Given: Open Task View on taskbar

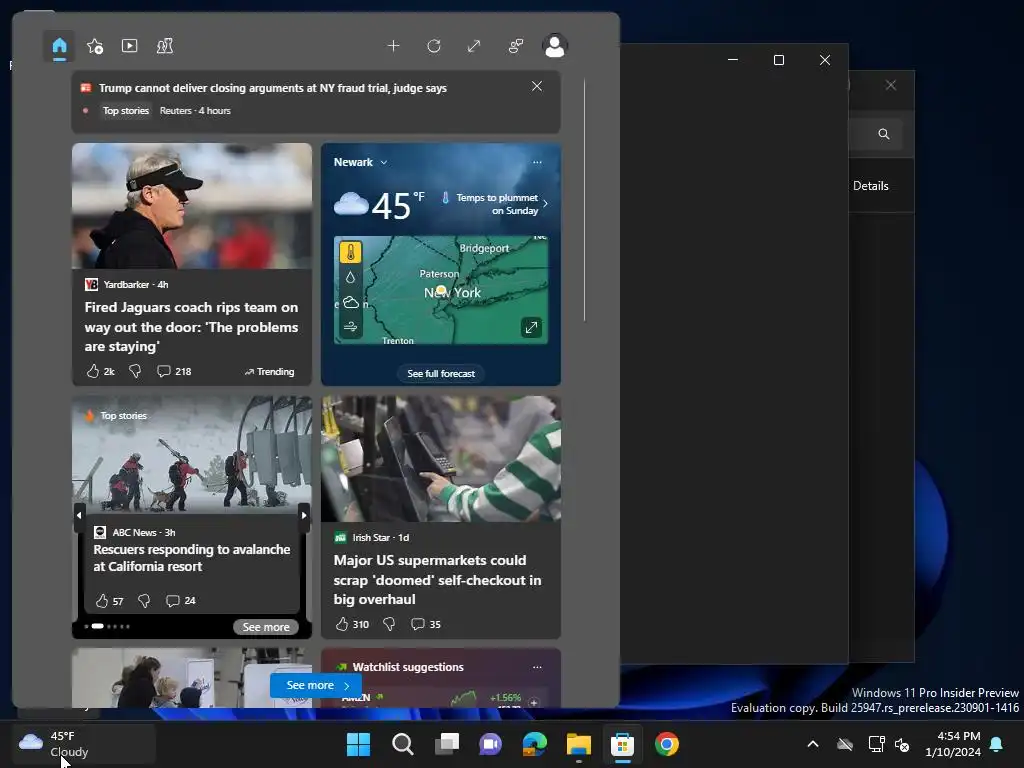Looking at the screenshot, I should tap(447, 744).
